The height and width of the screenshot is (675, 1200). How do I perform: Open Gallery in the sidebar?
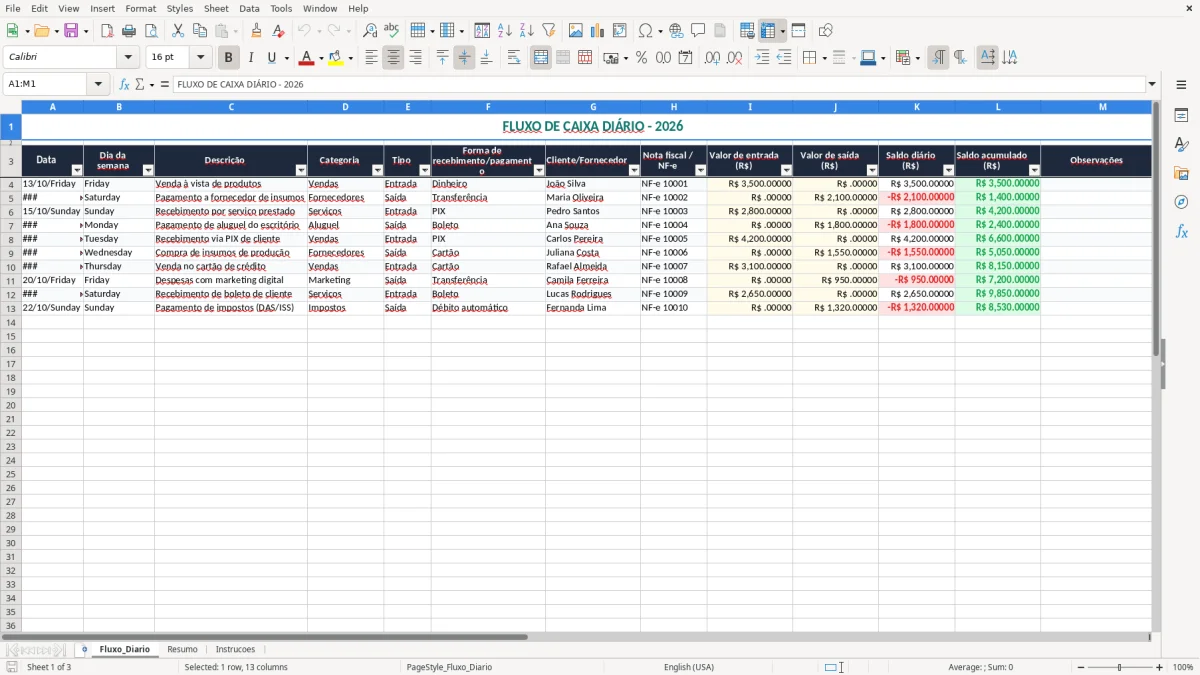coord(1181,173)
